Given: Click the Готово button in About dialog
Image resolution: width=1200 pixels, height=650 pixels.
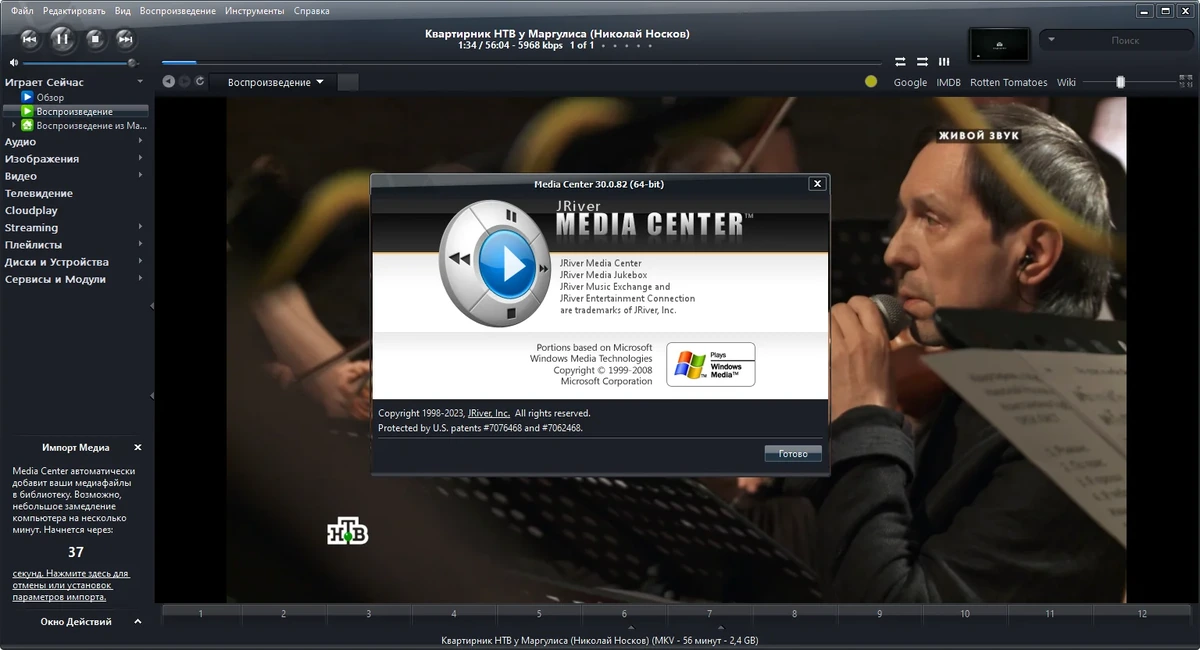Looking at the screenshot, I should click(793, 453).
